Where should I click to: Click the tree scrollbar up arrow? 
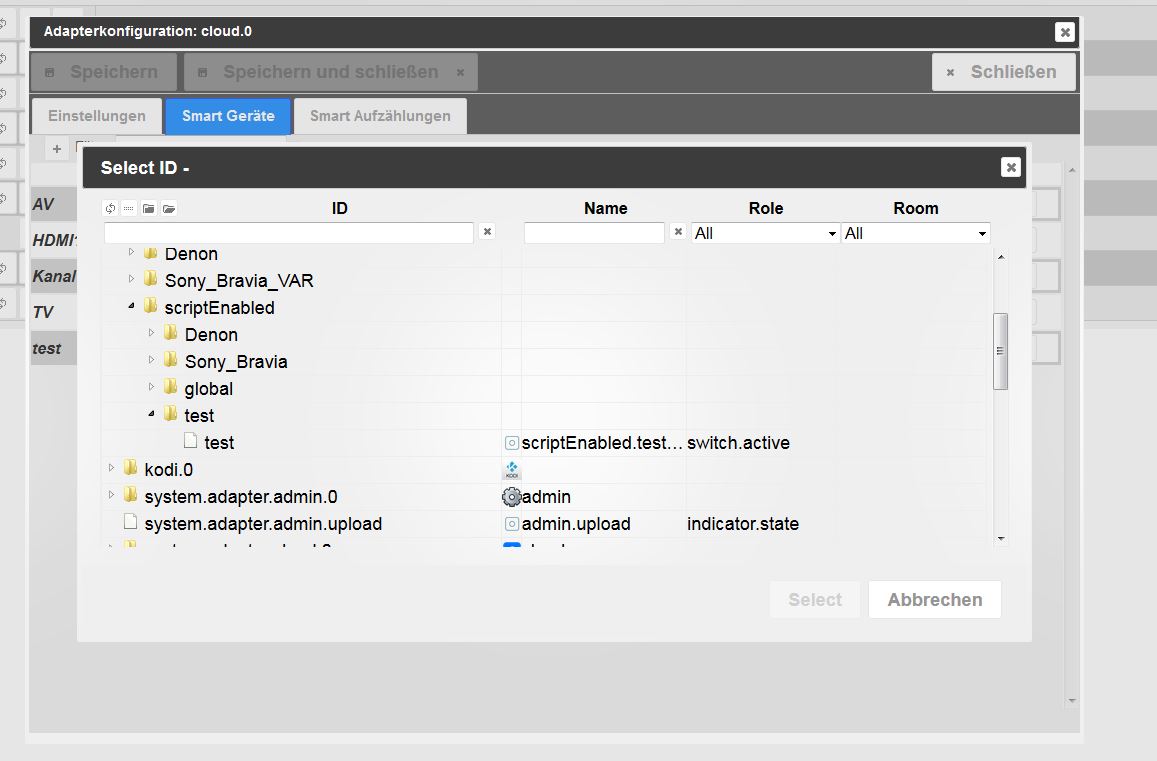point(1001,257)
